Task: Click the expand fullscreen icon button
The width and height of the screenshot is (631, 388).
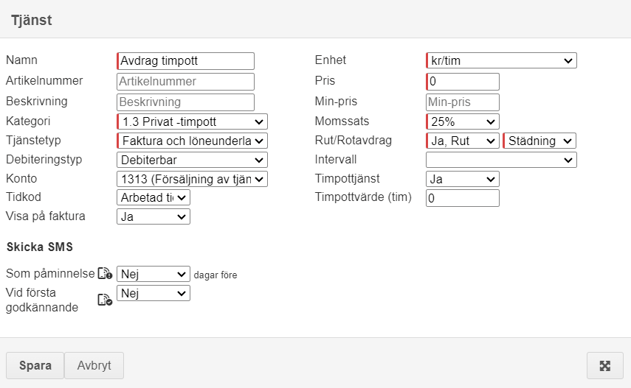Action: [x=605, y=365]
